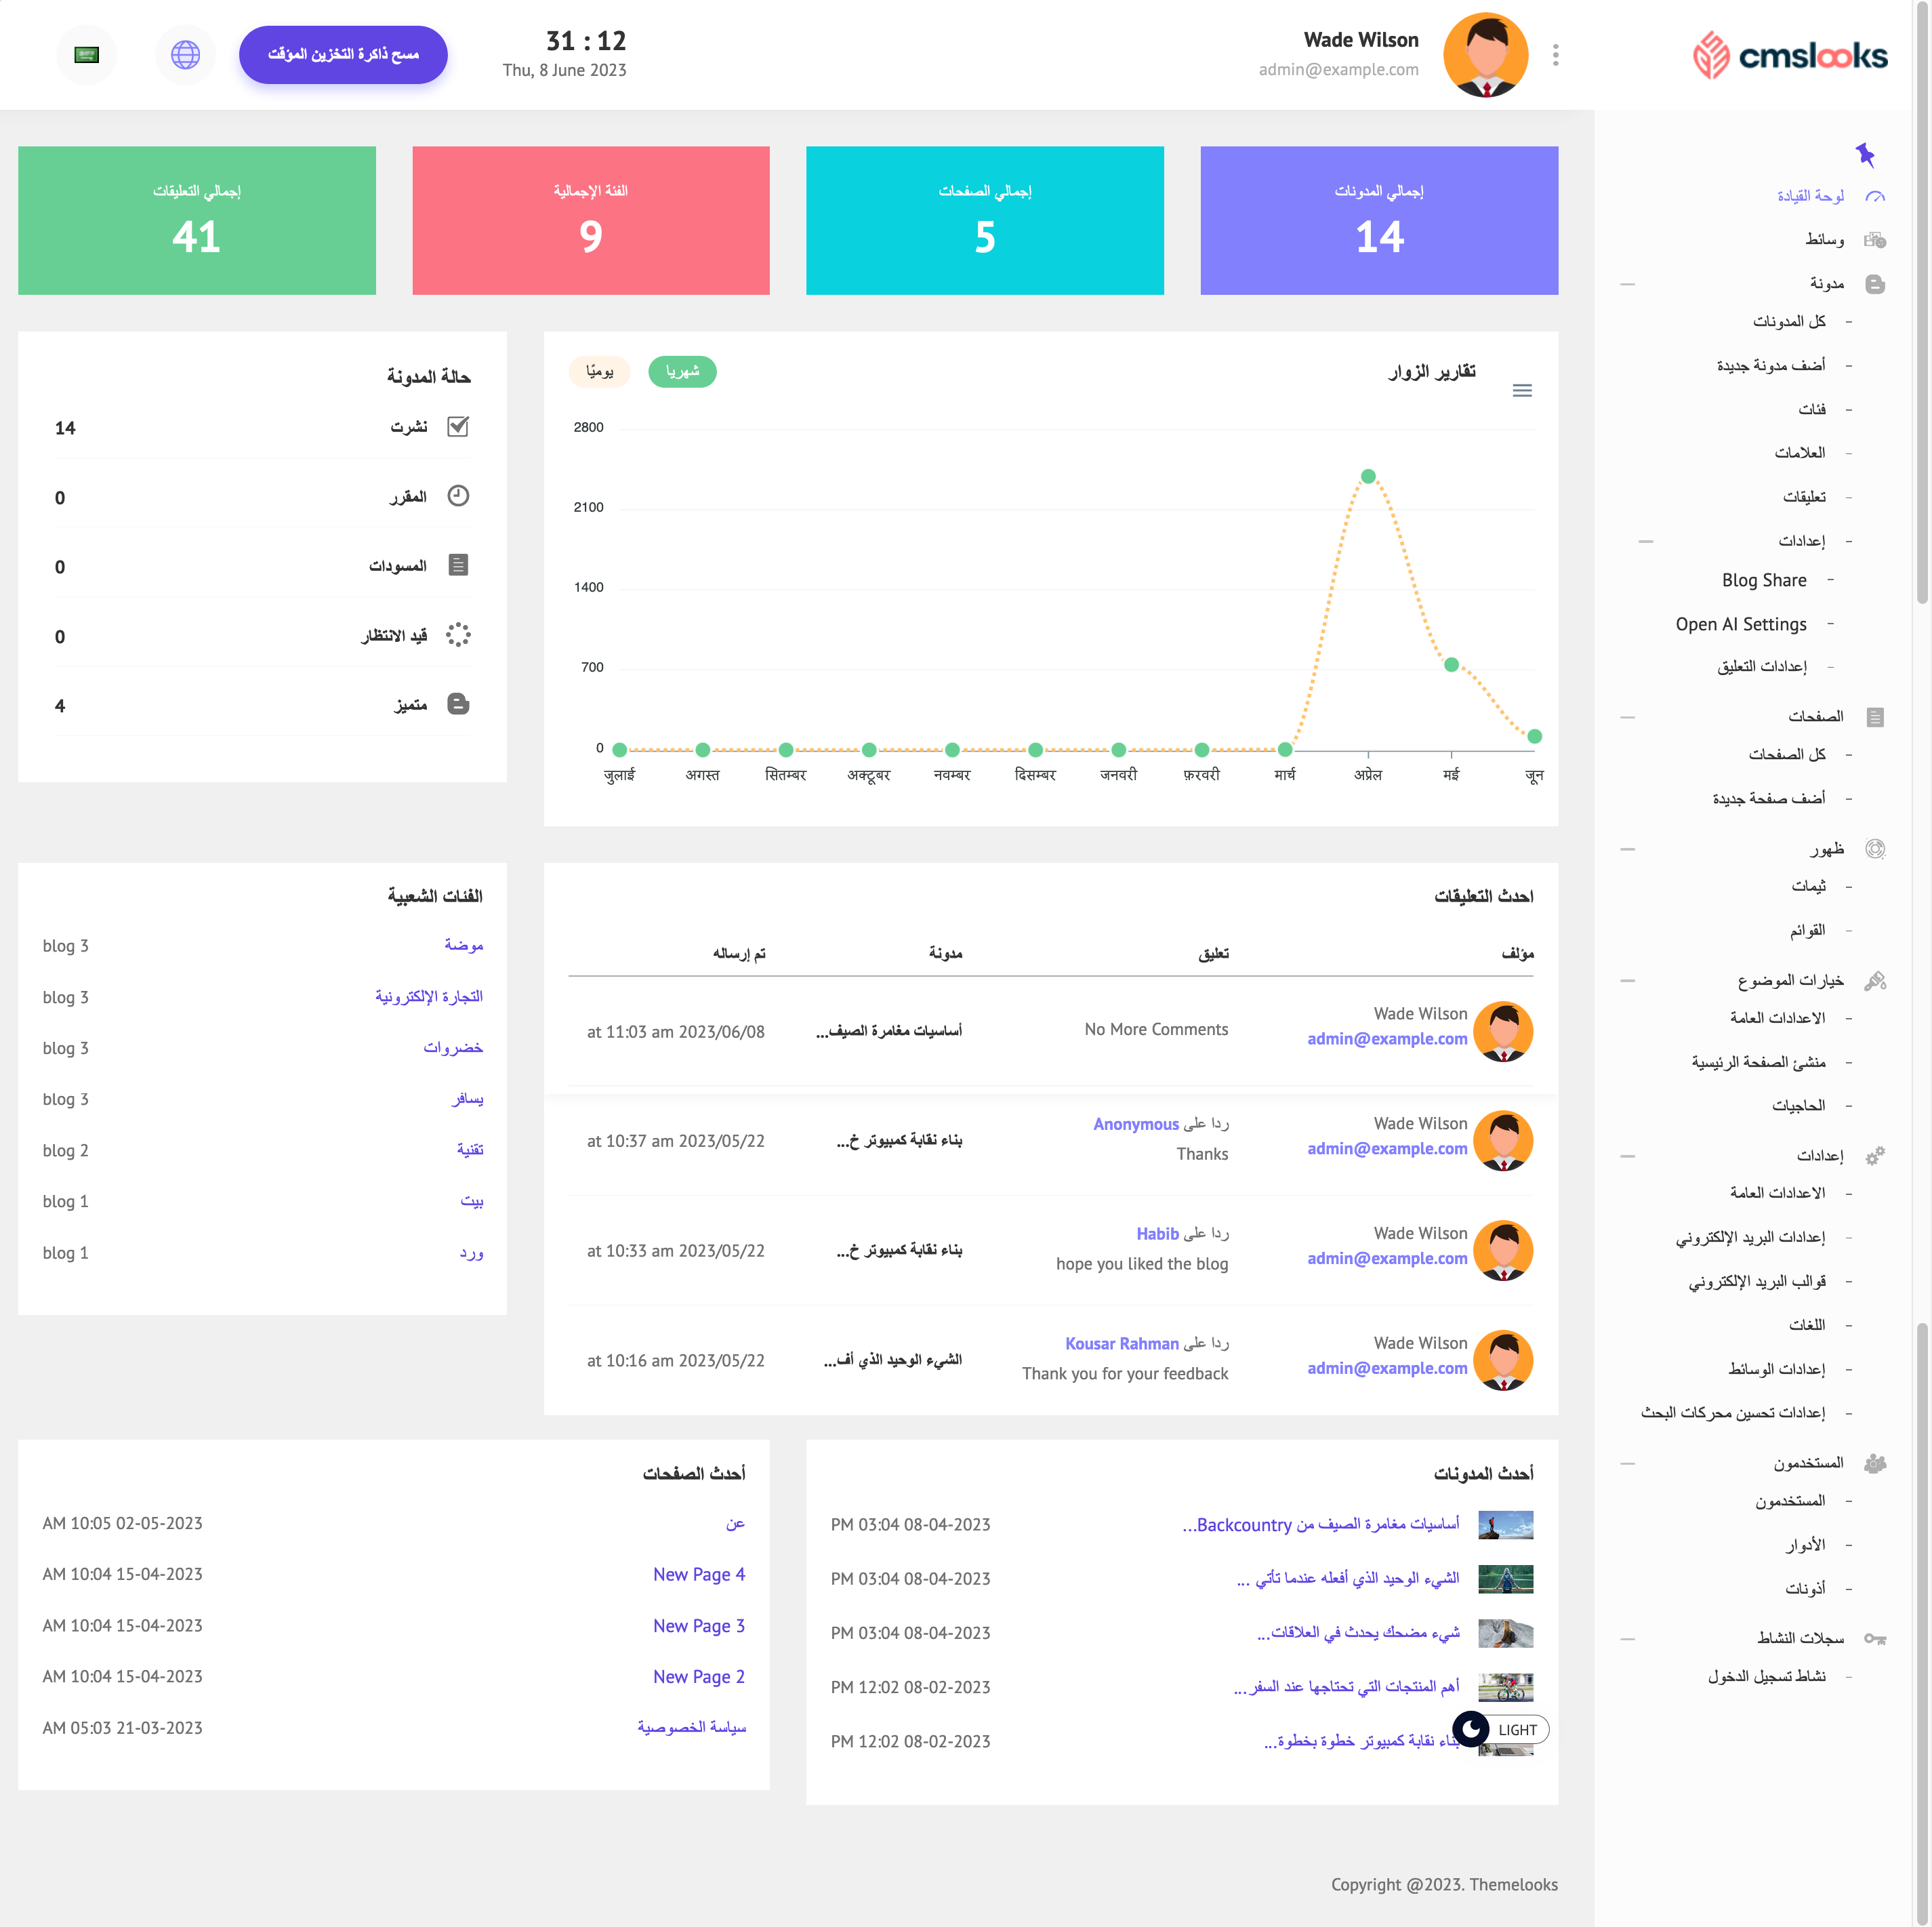Screen dimensions: 1932x1927
Task: Open the three-dot user menu
Action: [x=1555, y=54]
